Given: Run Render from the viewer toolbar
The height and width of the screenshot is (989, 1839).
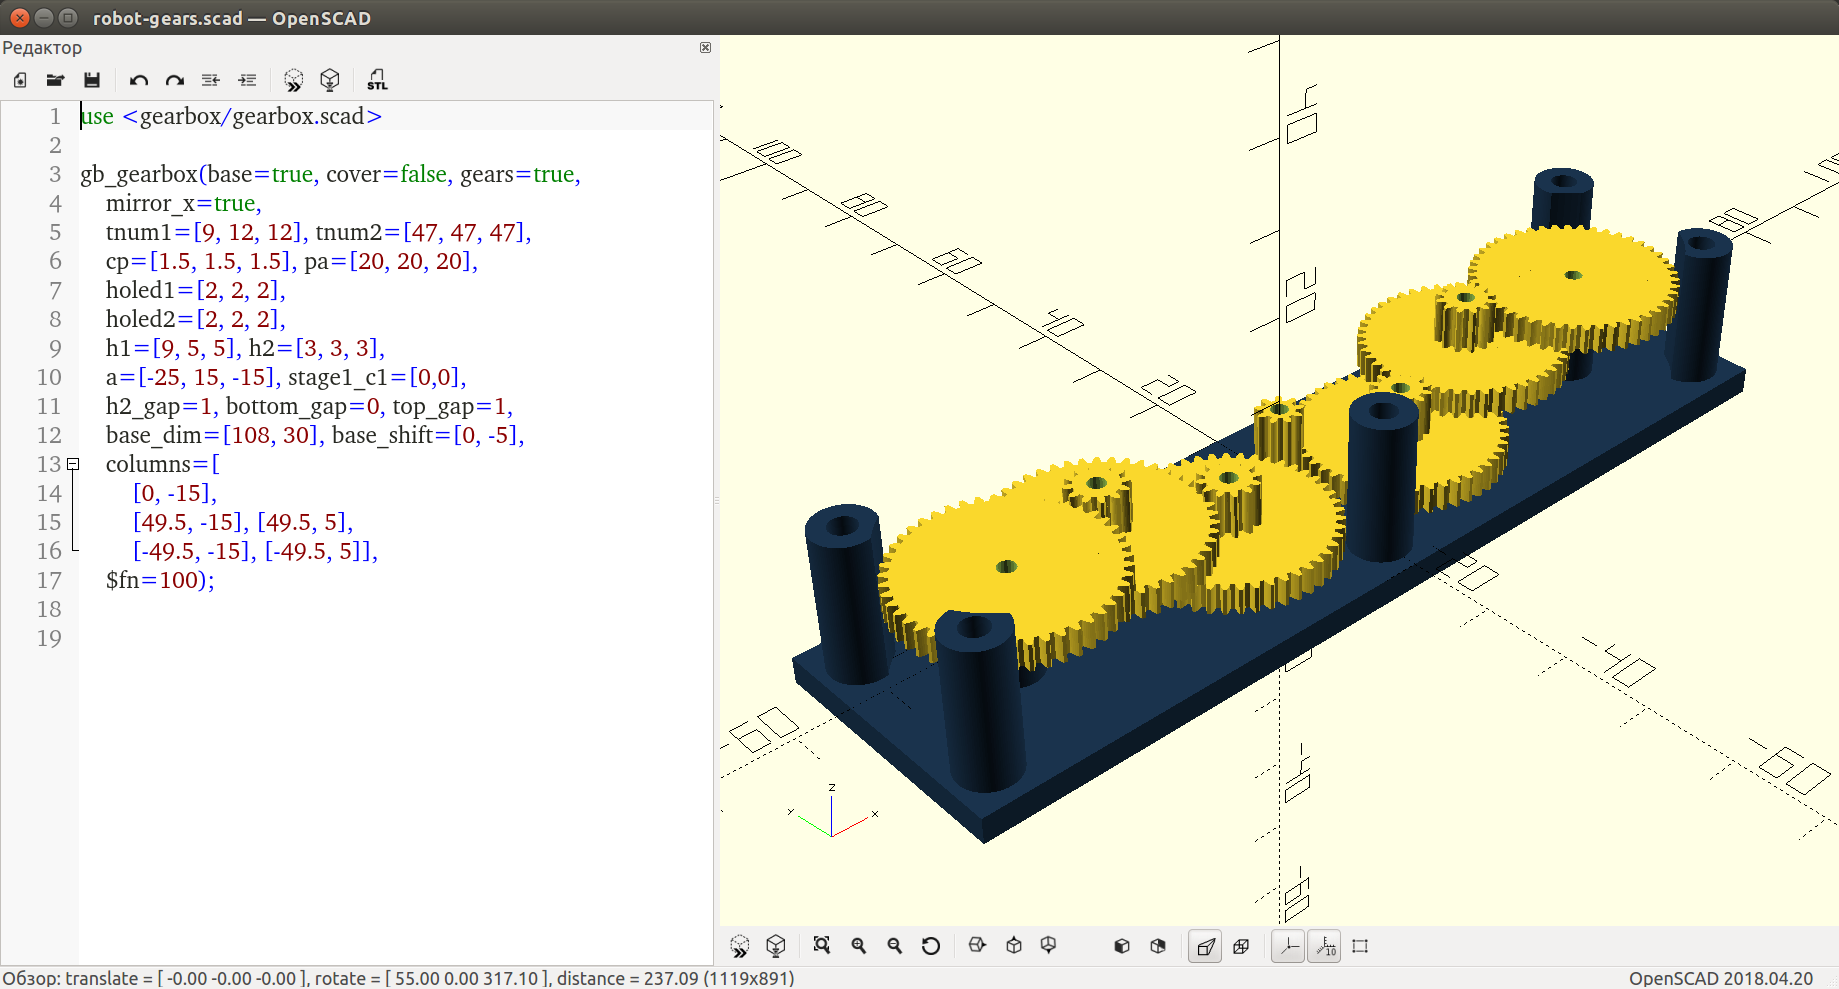Looking at the screenshot, I should 776,946.
